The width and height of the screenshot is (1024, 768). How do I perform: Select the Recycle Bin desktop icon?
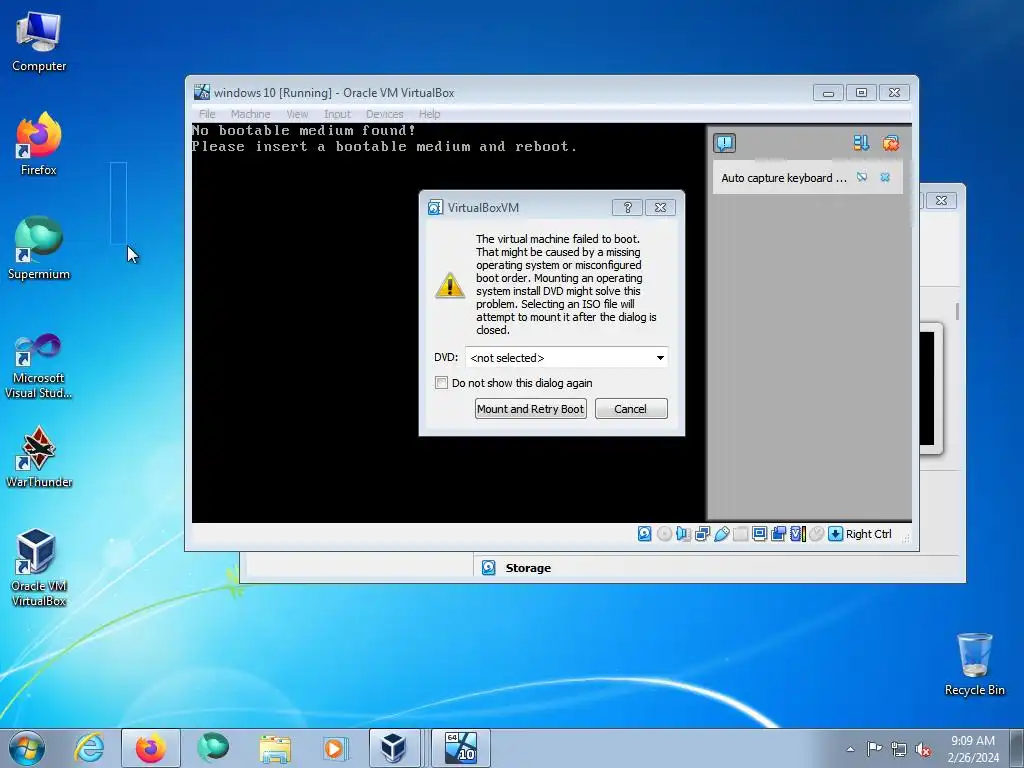tap(974, 665)
